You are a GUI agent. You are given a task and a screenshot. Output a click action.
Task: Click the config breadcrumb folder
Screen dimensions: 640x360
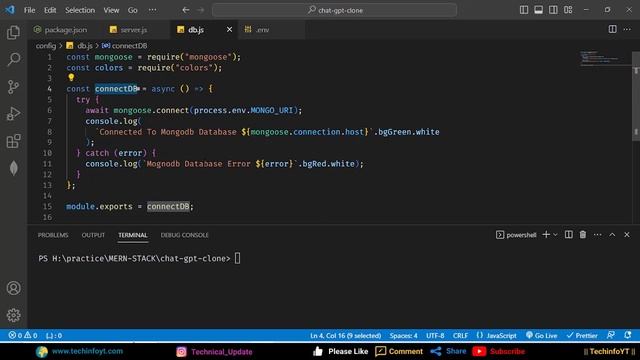(x=46, y=46)
